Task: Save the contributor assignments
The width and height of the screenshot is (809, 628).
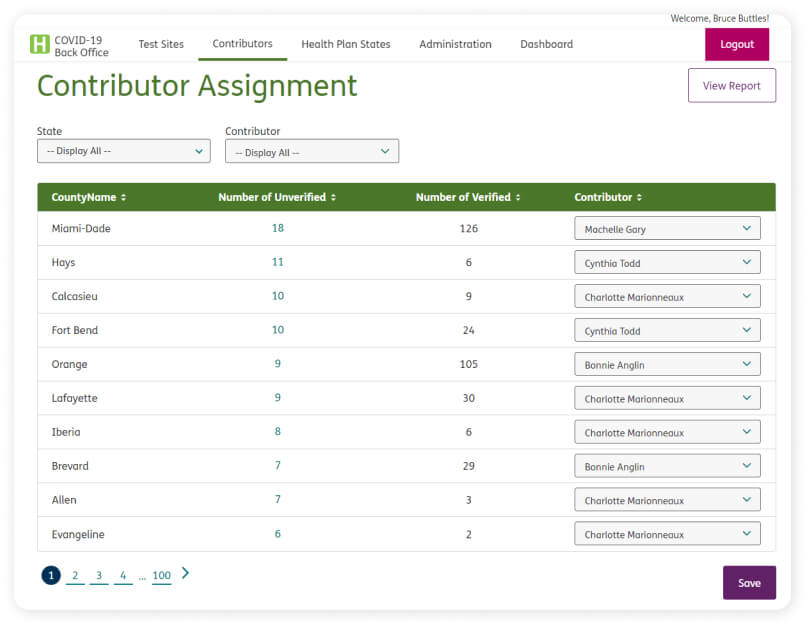Action: (x=749, y=583)
